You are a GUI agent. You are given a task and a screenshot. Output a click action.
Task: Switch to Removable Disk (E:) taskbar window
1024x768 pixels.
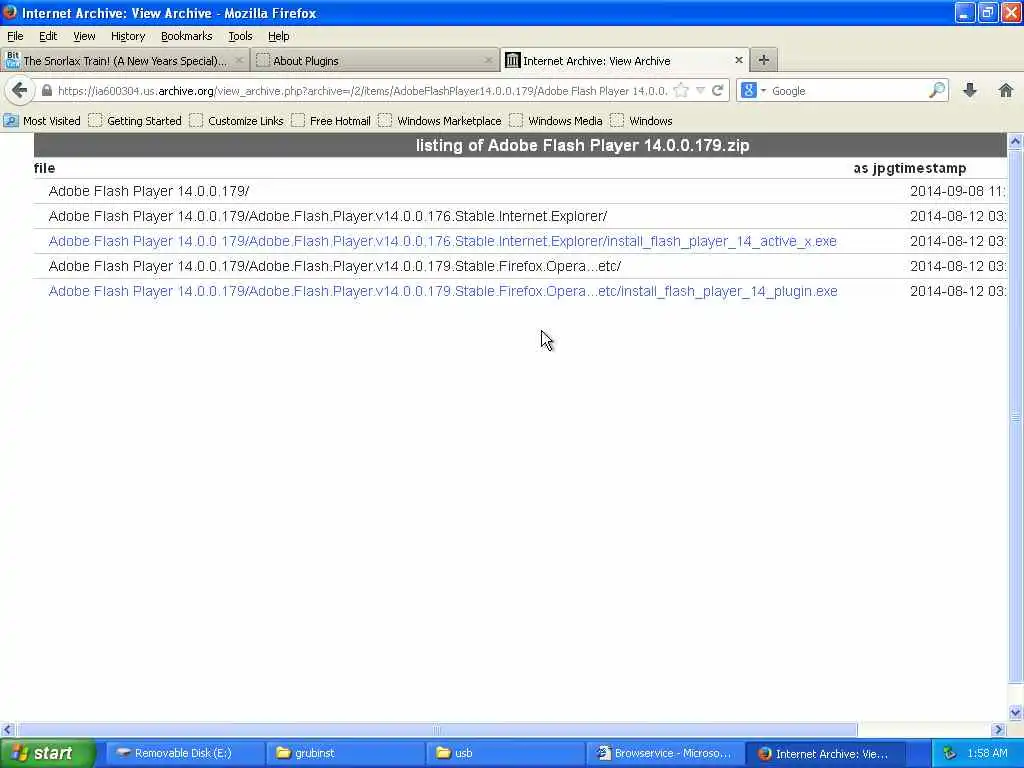(184, 753)
